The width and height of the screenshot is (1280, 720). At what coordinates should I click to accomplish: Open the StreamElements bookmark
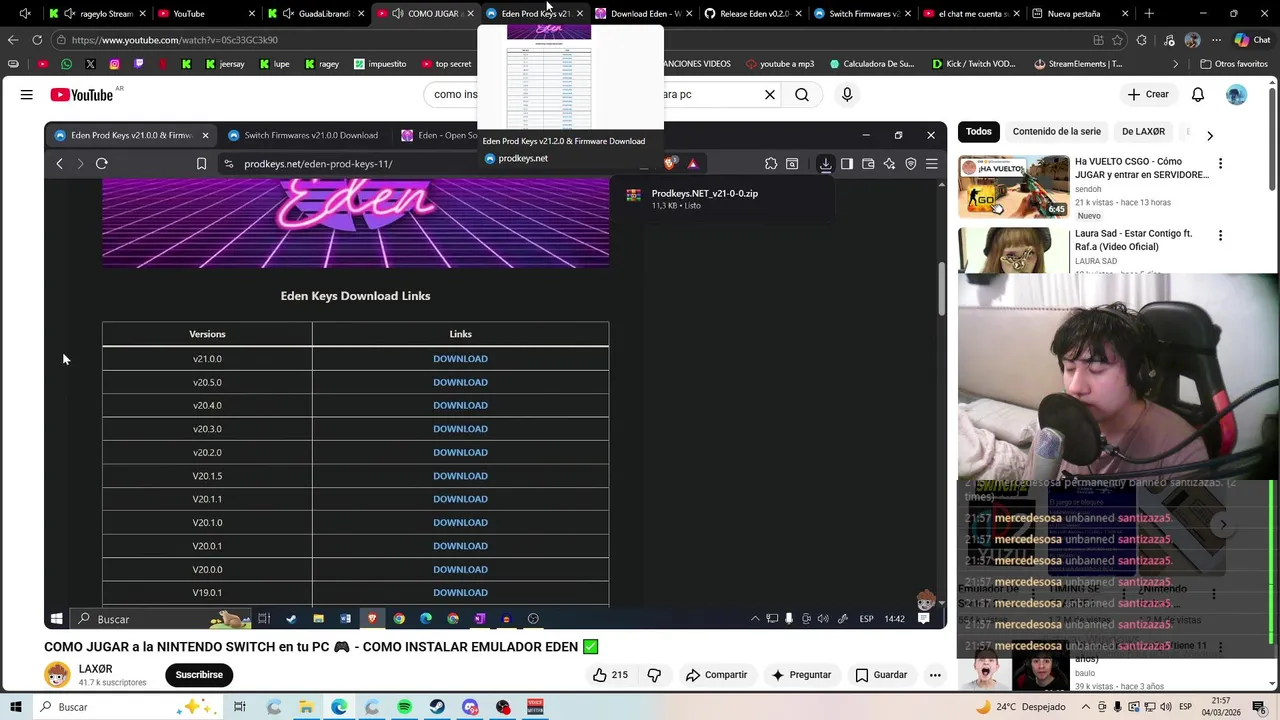click(x=1078, y=64)
